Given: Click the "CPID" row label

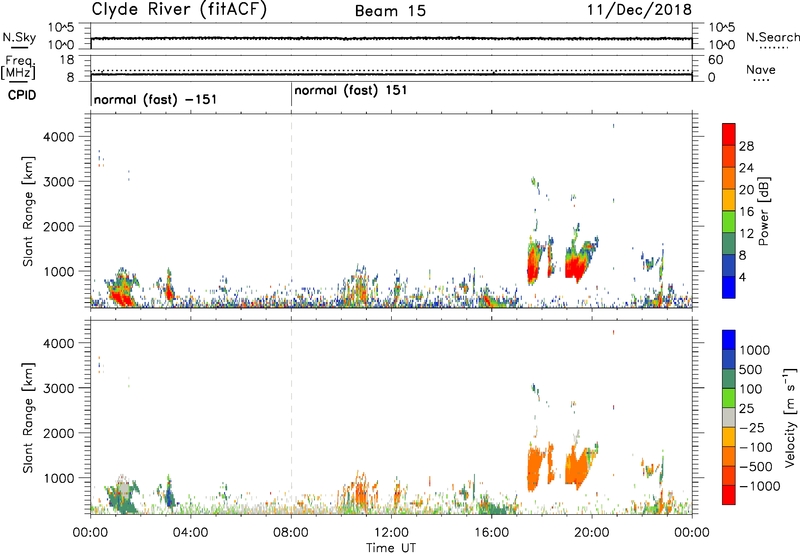Looking at the screenshot, I should tap(21, 95).
